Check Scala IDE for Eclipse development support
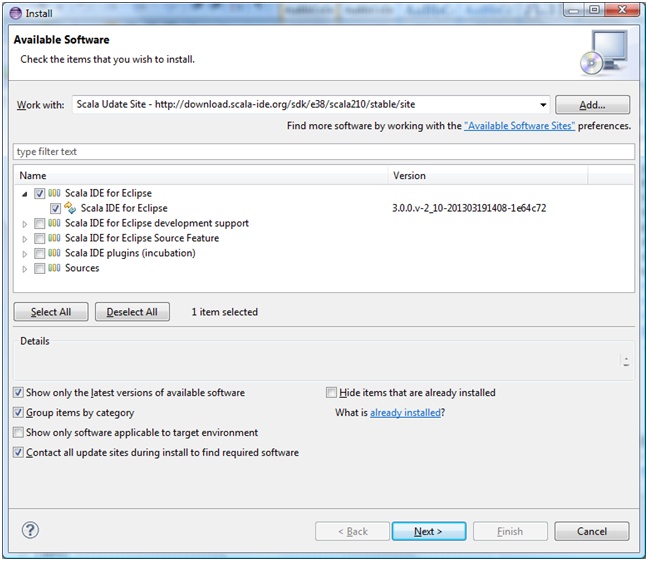Image resolution: width=648 pixels, height=561 pixels. 40,224
